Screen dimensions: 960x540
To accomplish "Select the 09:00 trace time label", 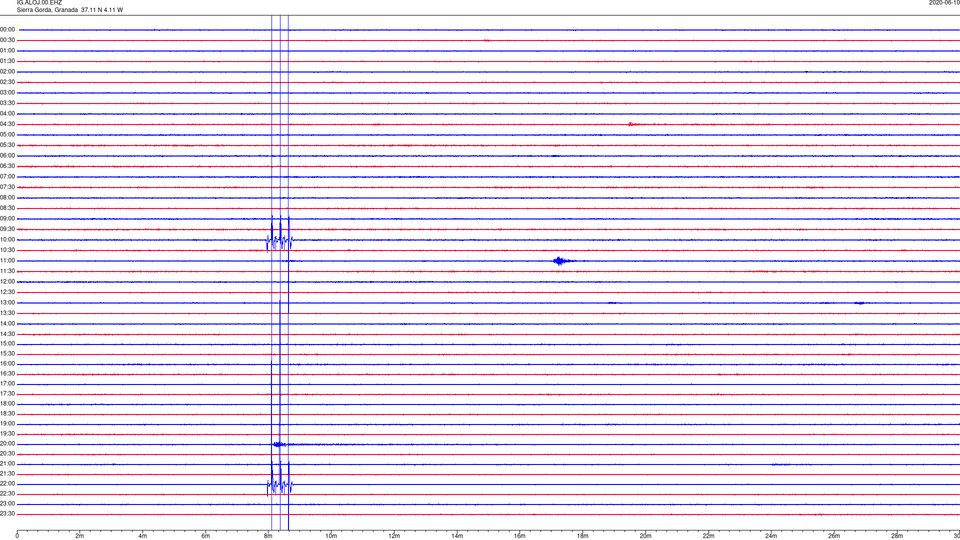I will [x=7, y=219].
